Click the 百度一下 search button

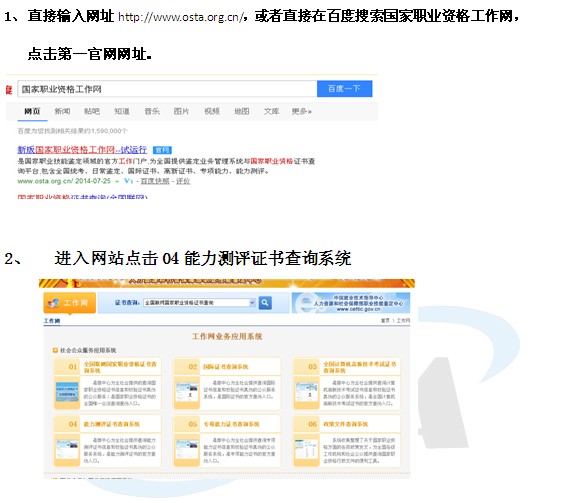[x=344, y=89]
